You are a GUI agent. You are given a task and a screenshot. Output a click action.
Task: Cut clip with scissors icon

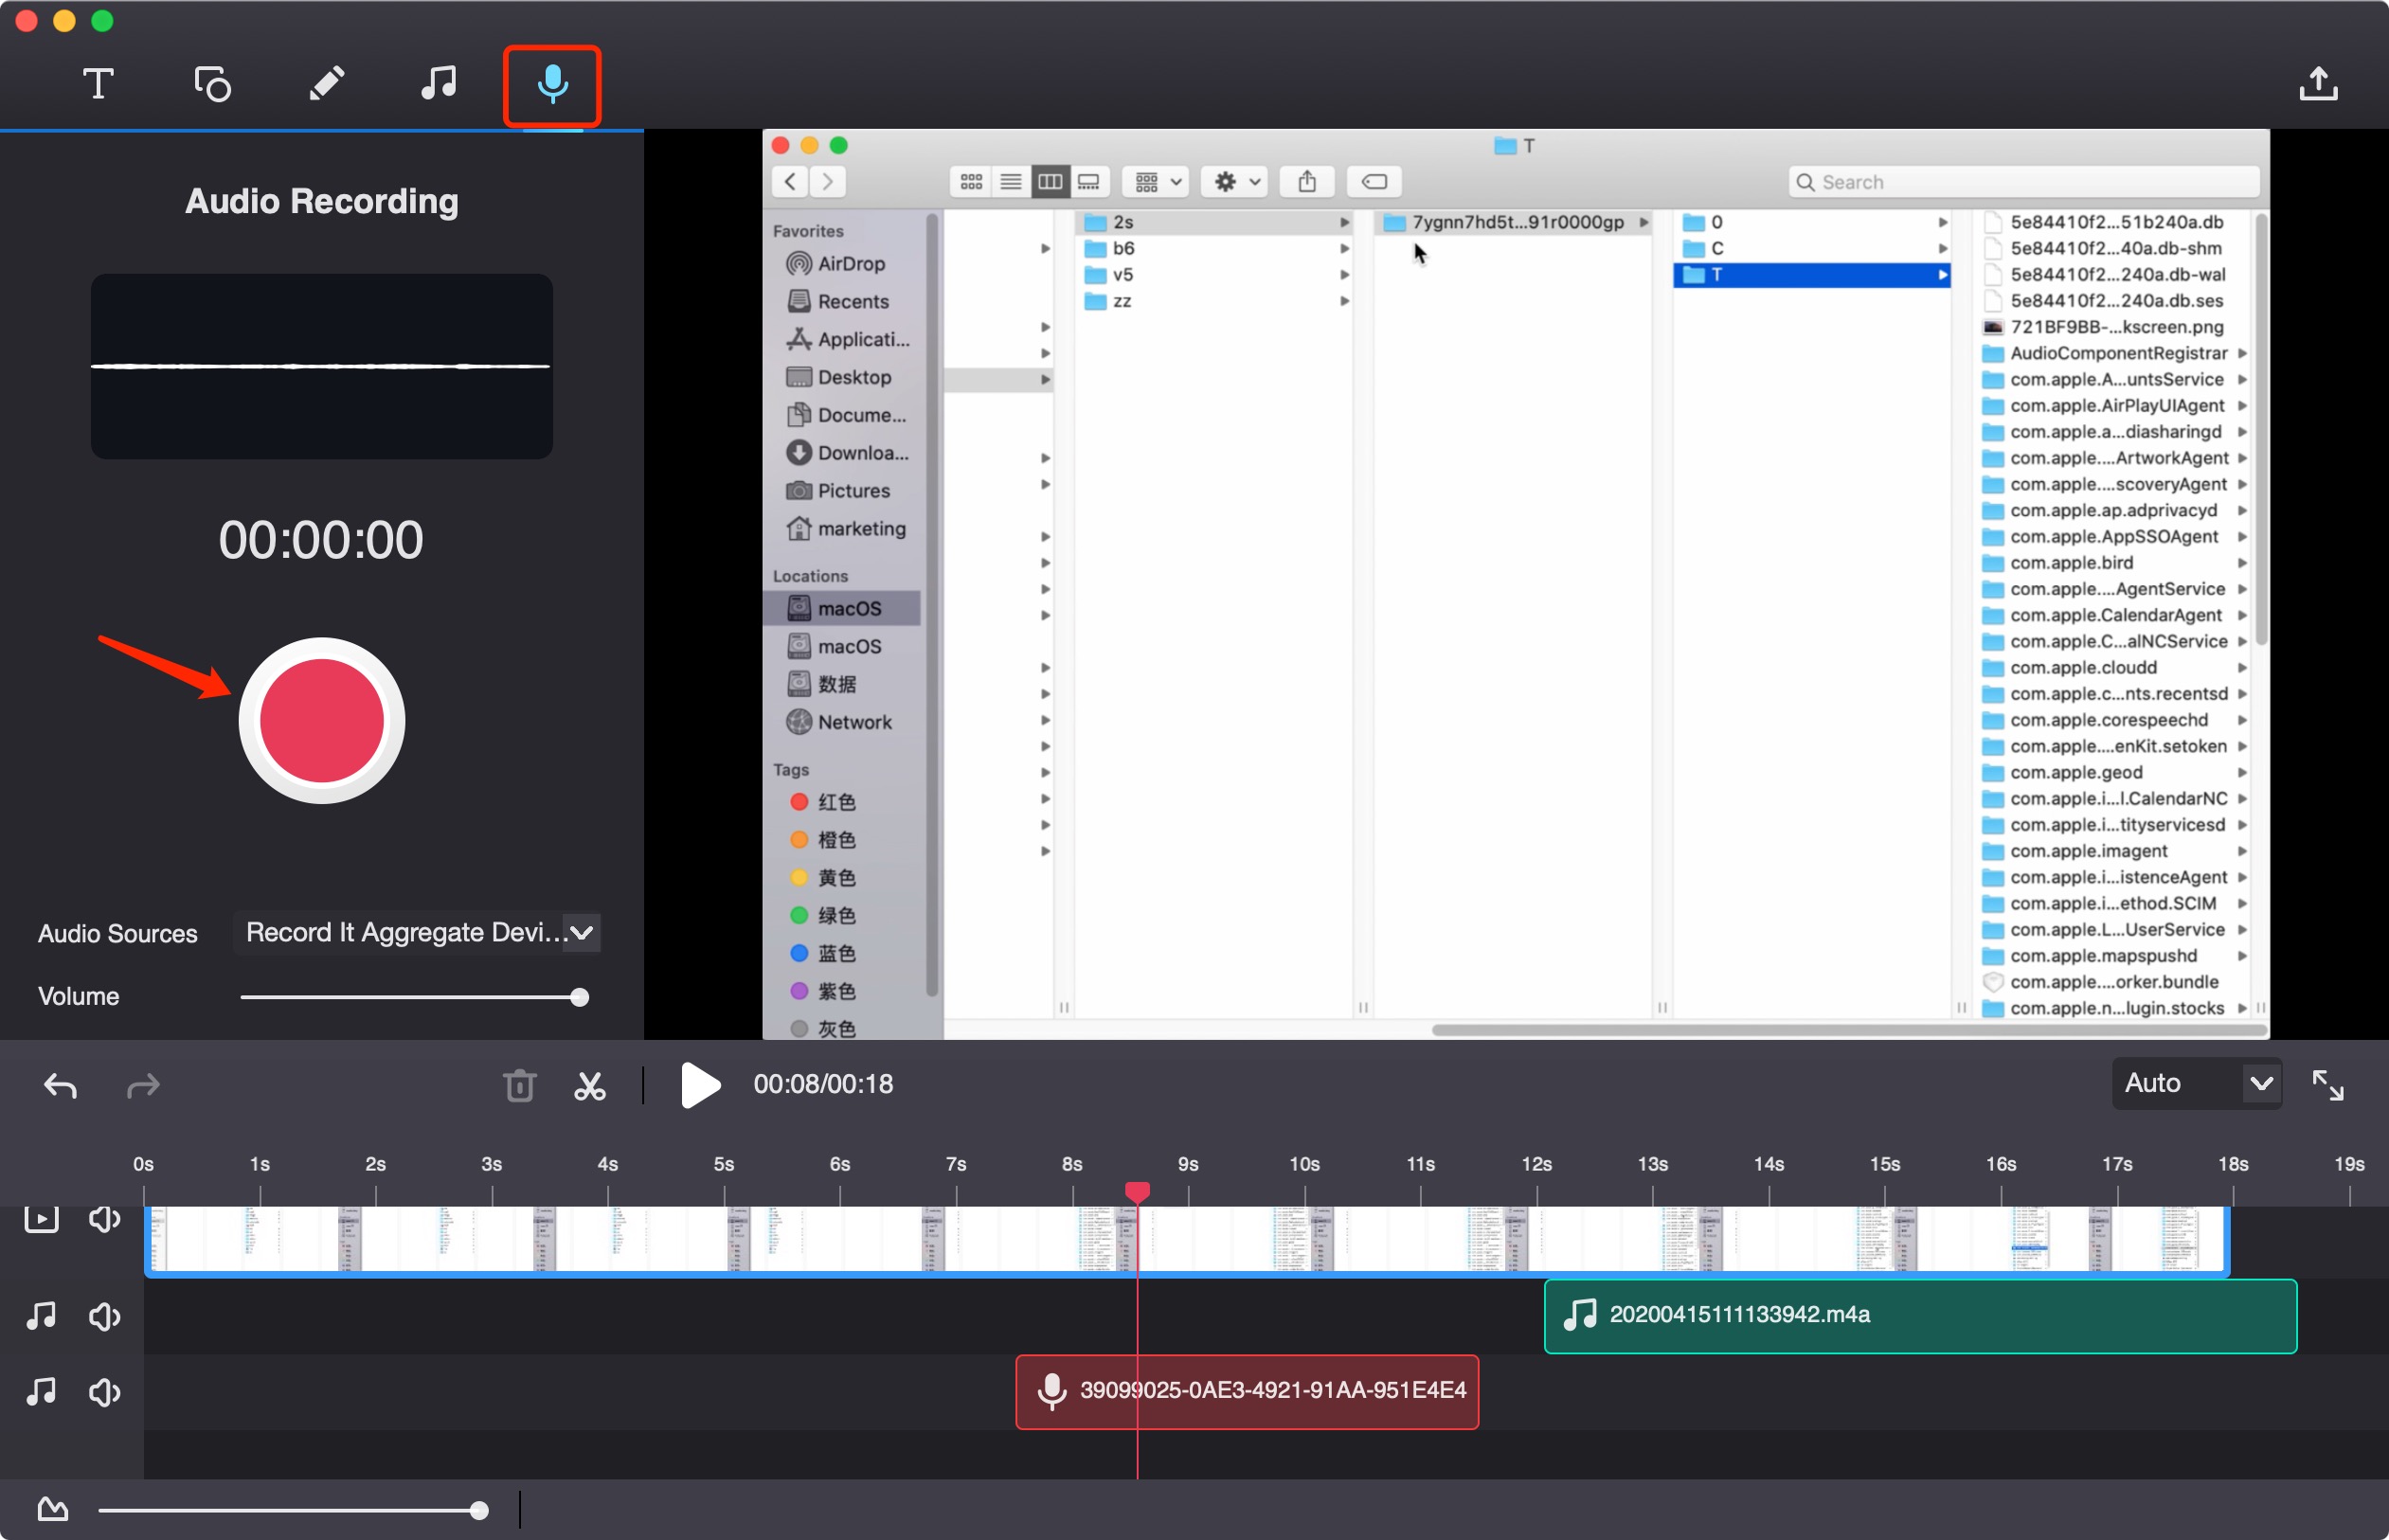590,1085
